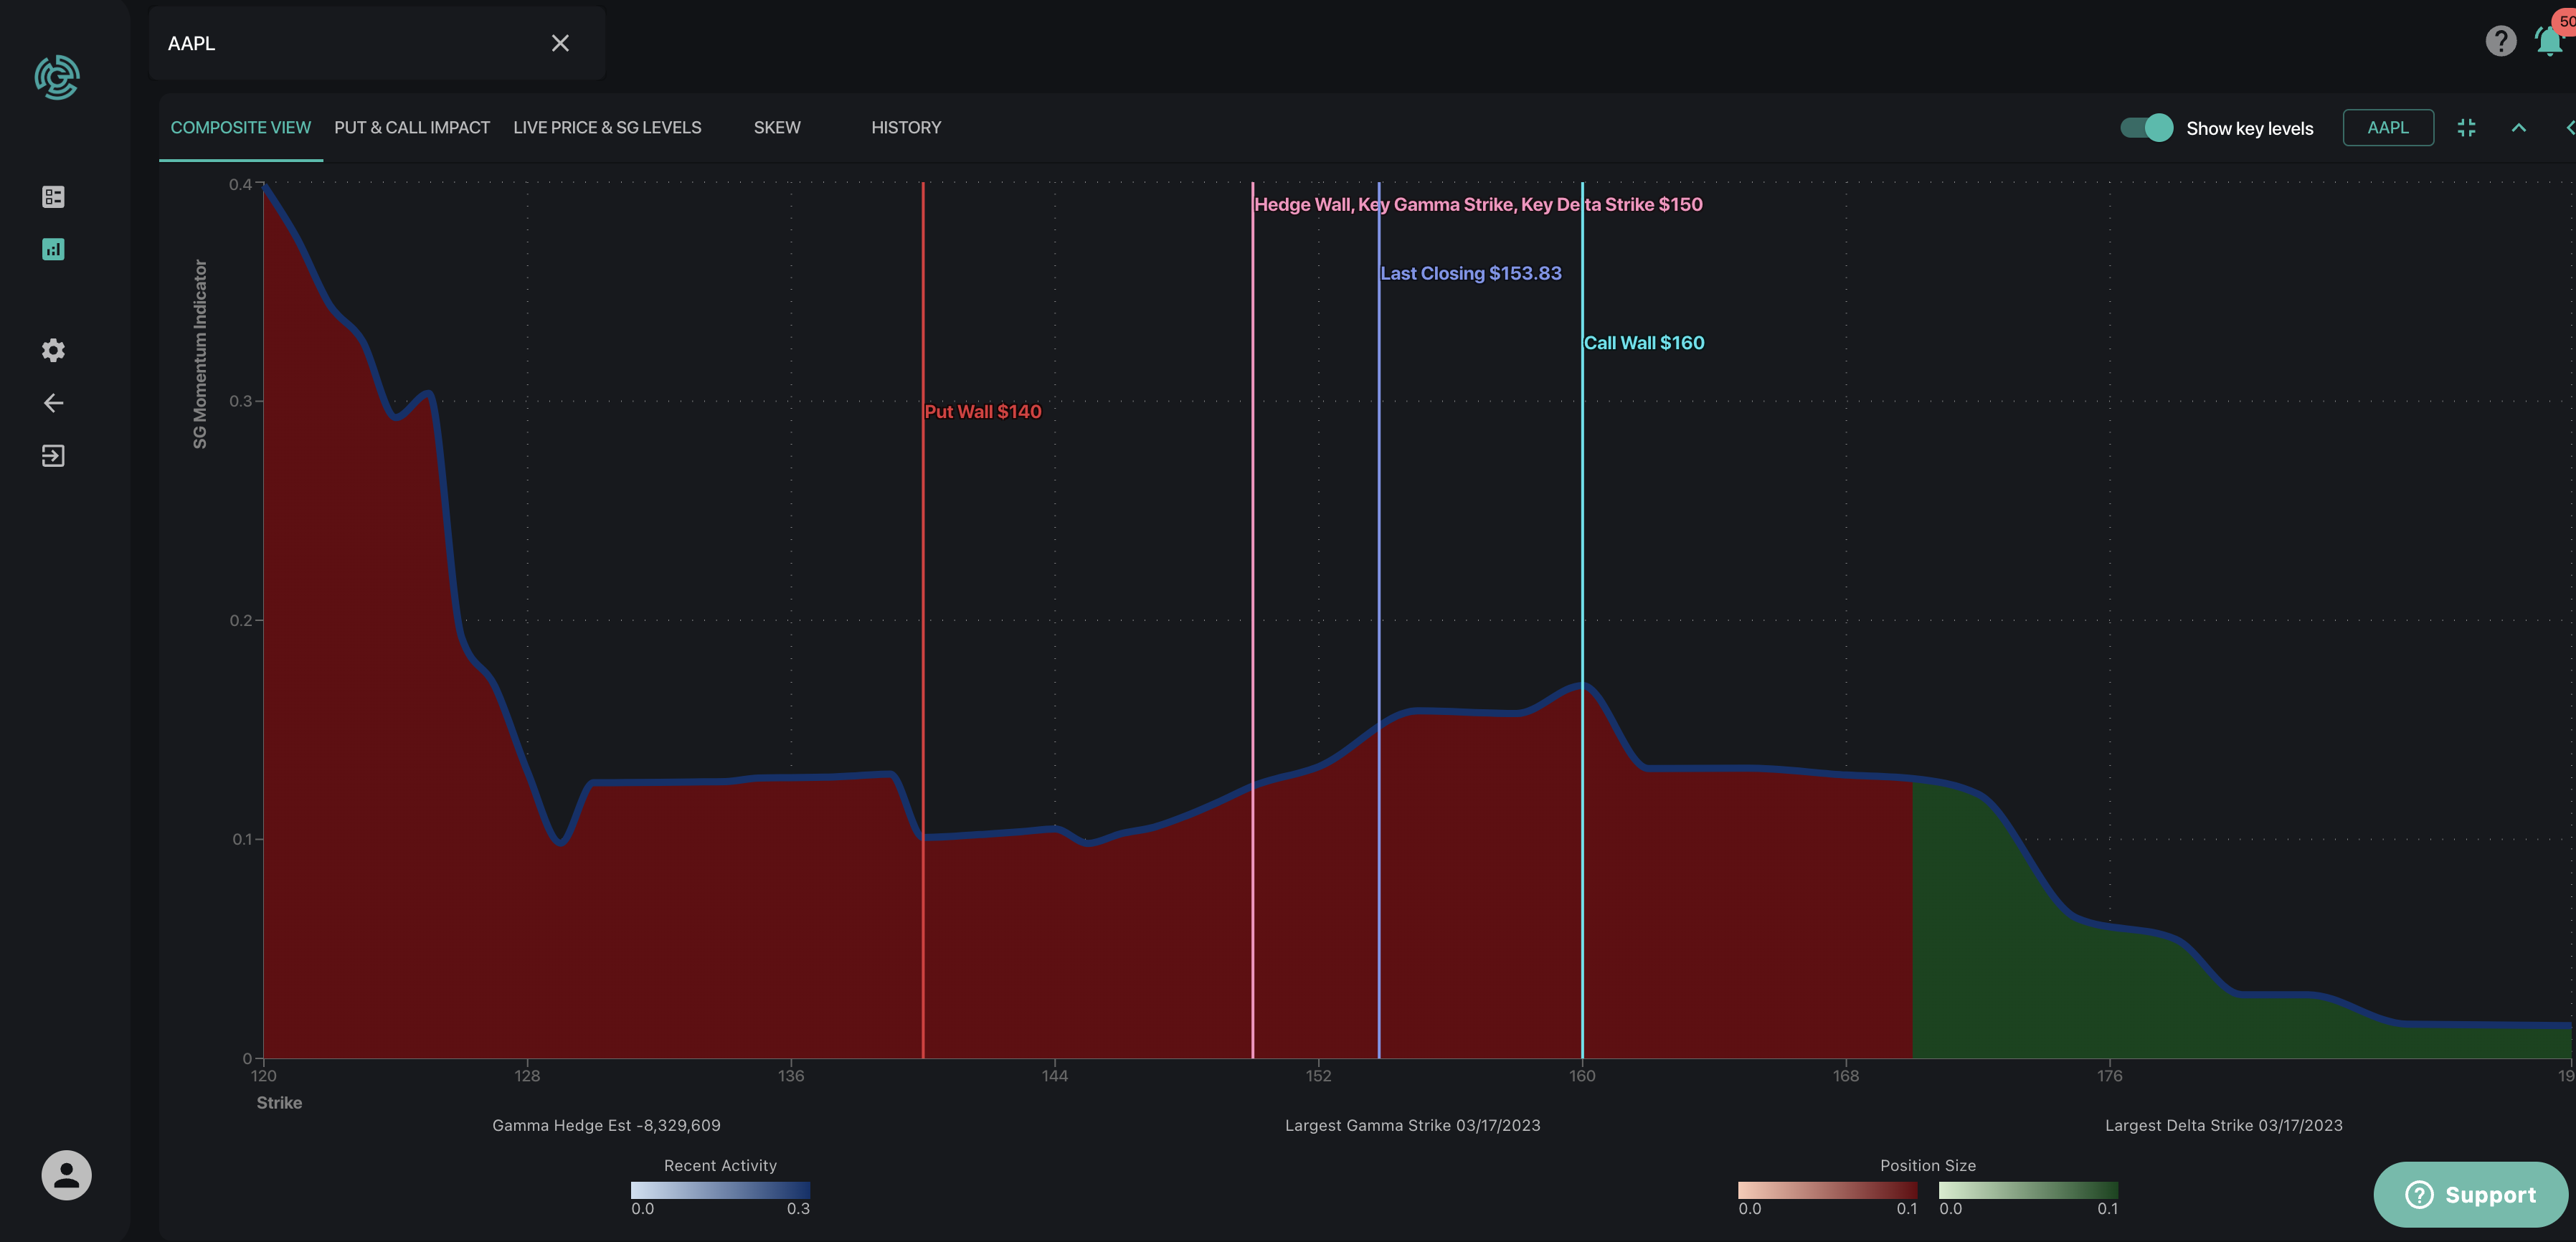Click the green Position Size gradient legend
The width and height of the screenshot is (2576, 1242).
click(x=2028, y=1190)
